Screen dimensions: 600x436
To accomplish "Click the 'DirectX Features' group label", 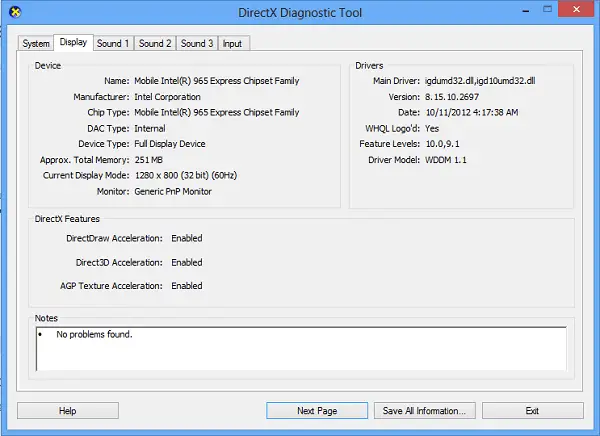I will [67, 219].
